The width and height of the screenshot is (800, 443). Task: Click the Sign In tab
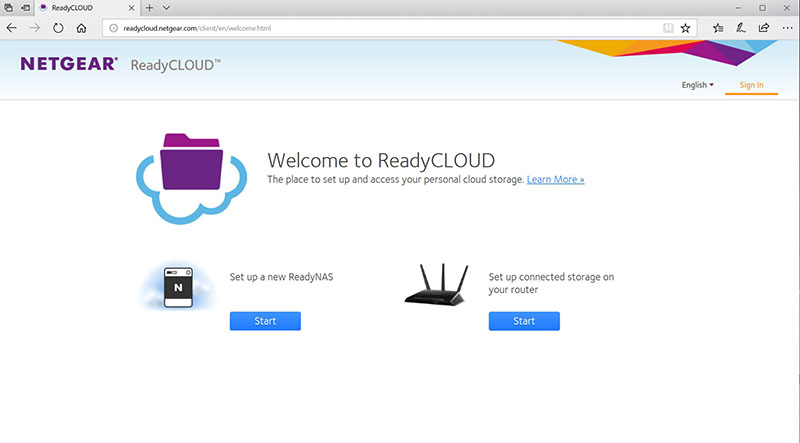(752, 85)
